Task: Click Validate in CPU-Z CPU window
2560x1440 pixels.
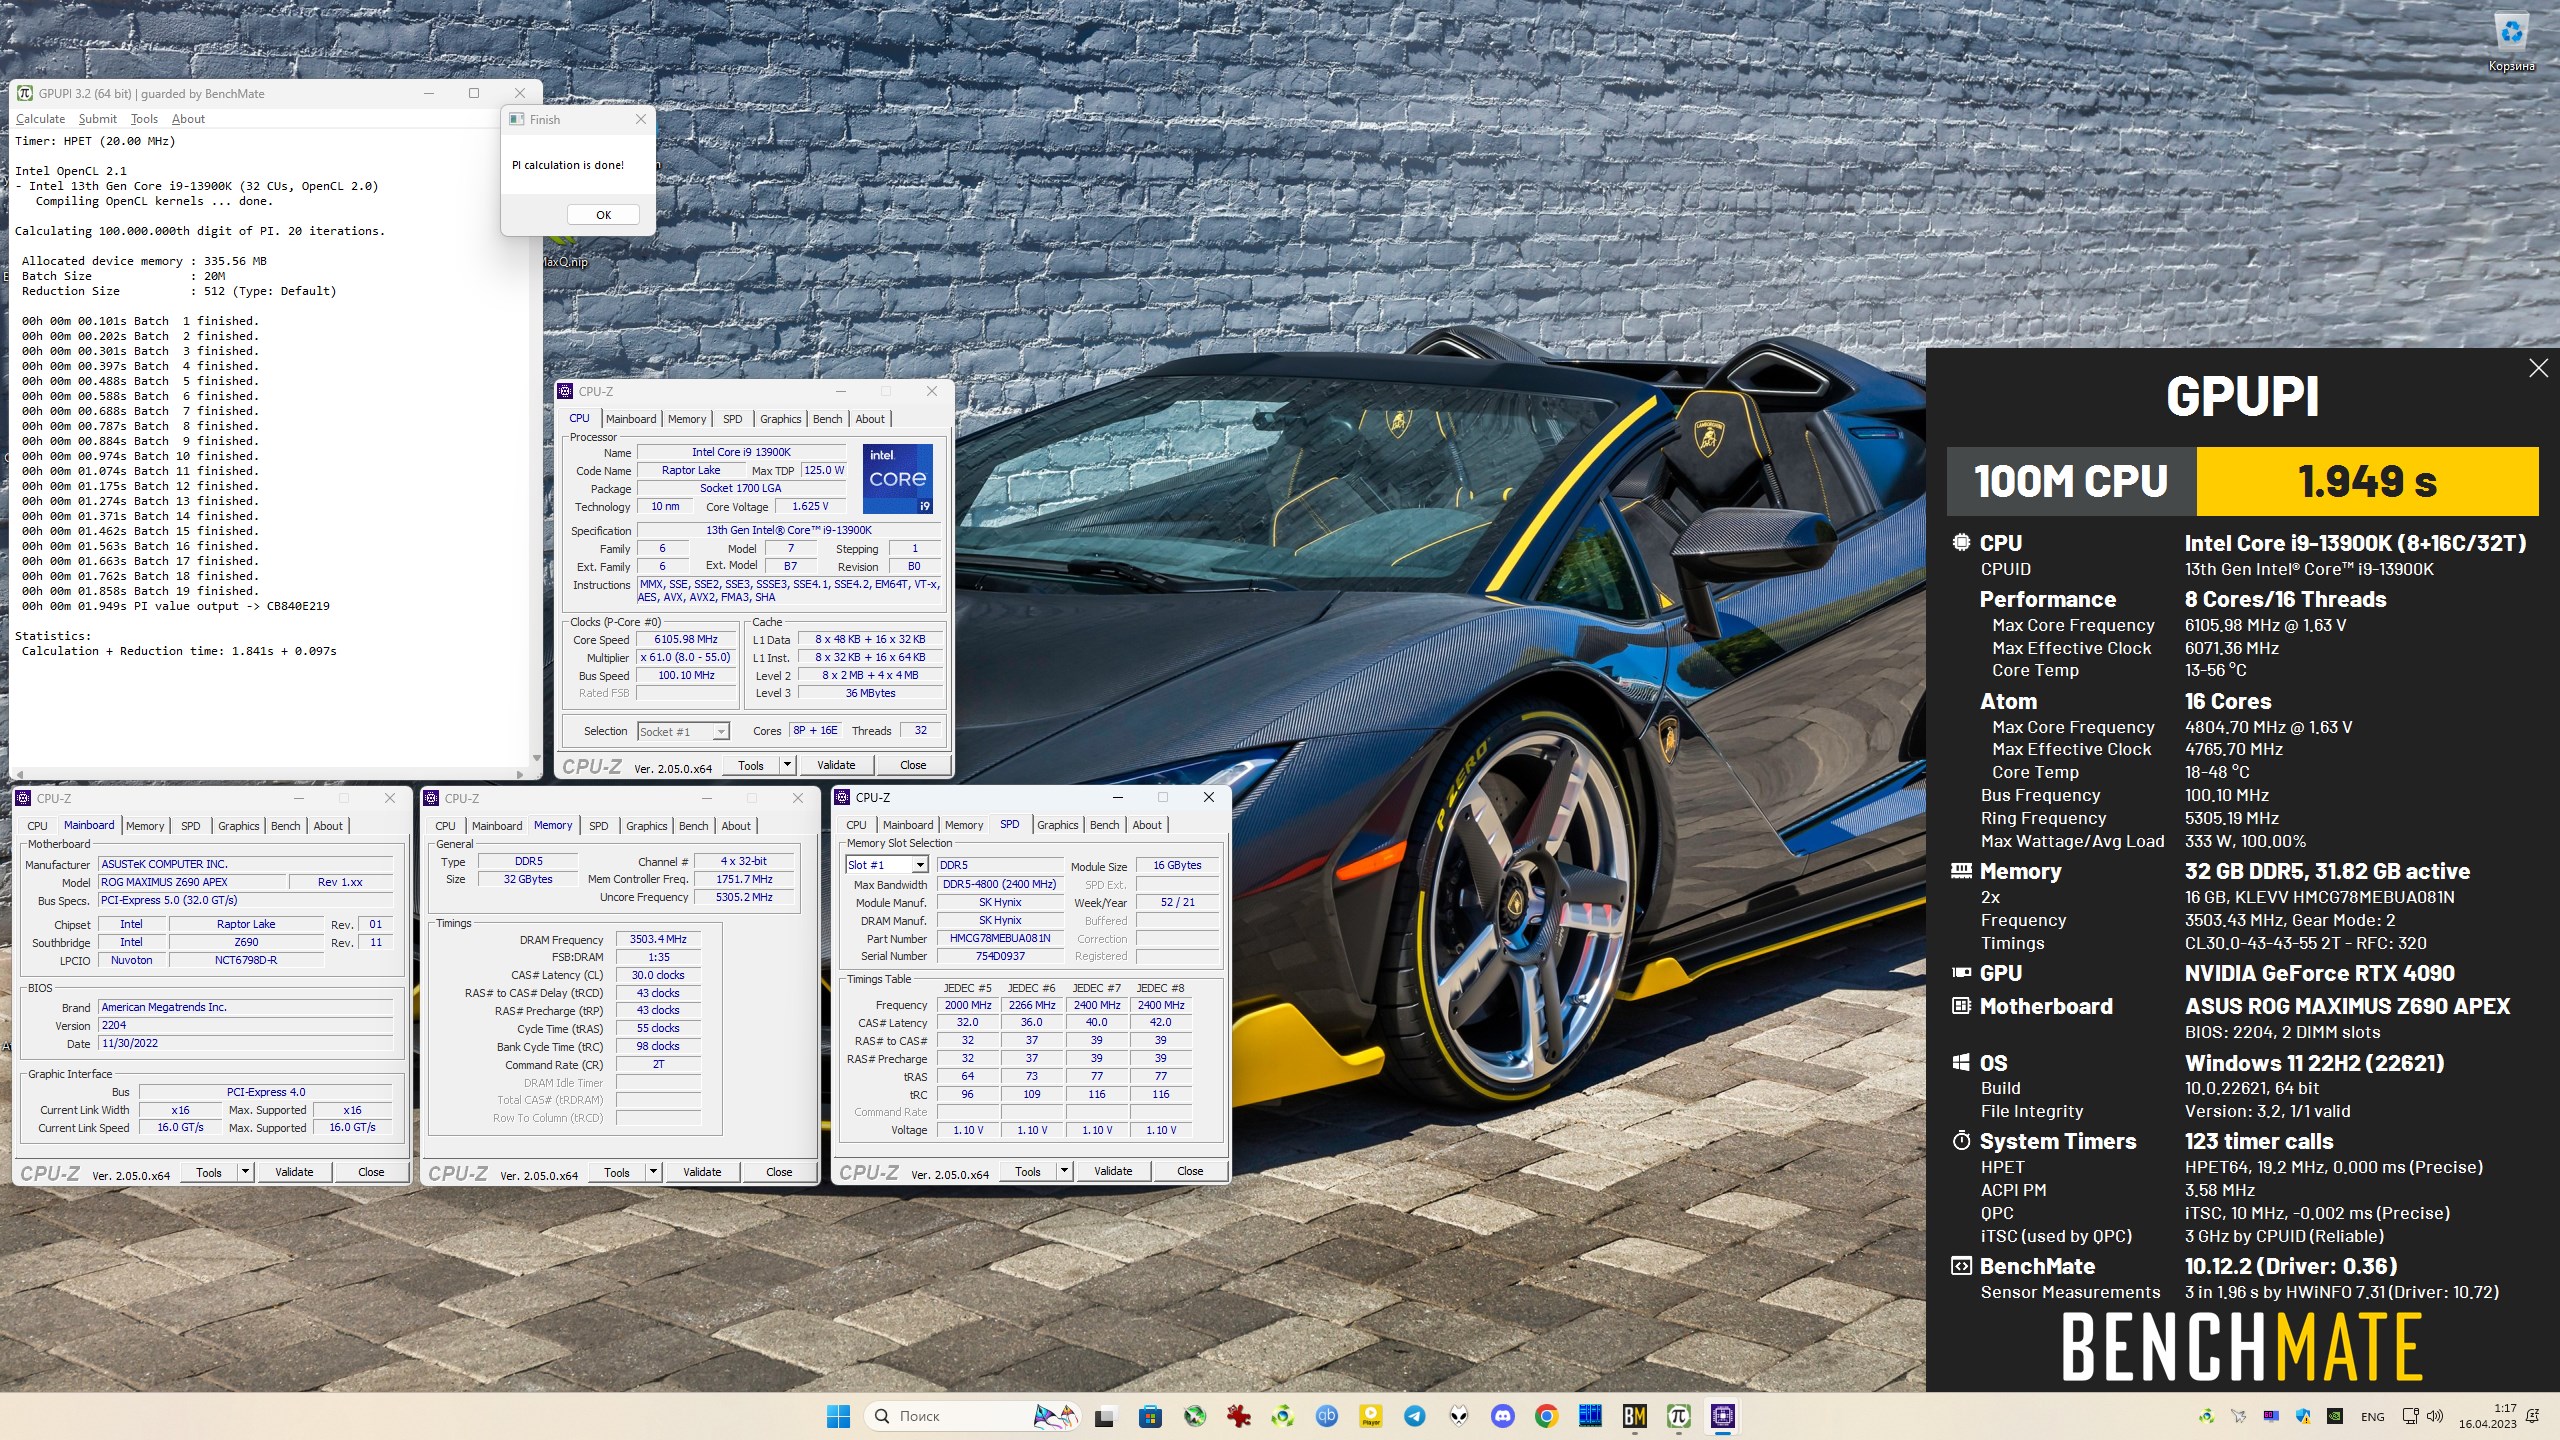Action: [836, 765]
